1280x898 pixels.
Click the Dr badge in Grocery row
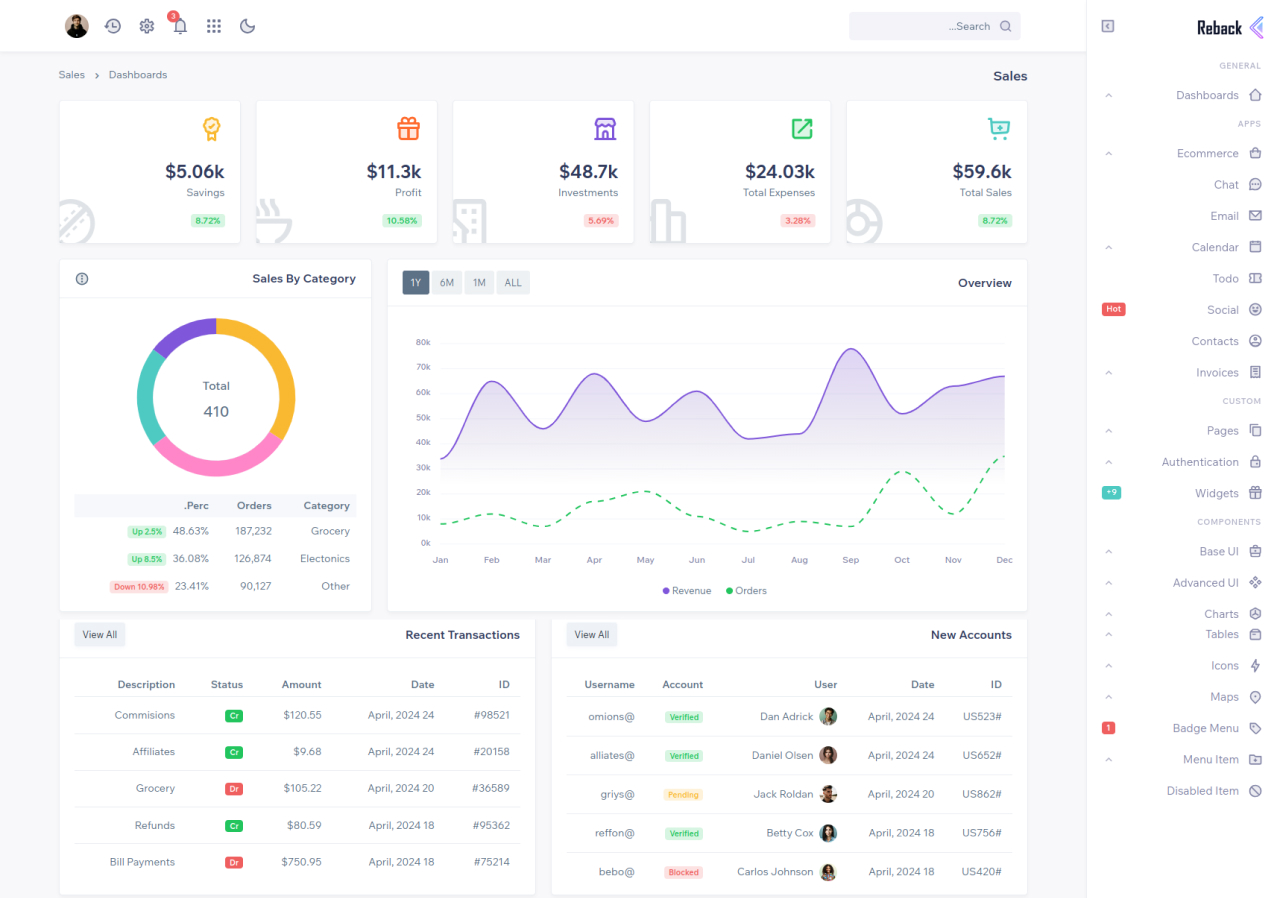[234, 789]
